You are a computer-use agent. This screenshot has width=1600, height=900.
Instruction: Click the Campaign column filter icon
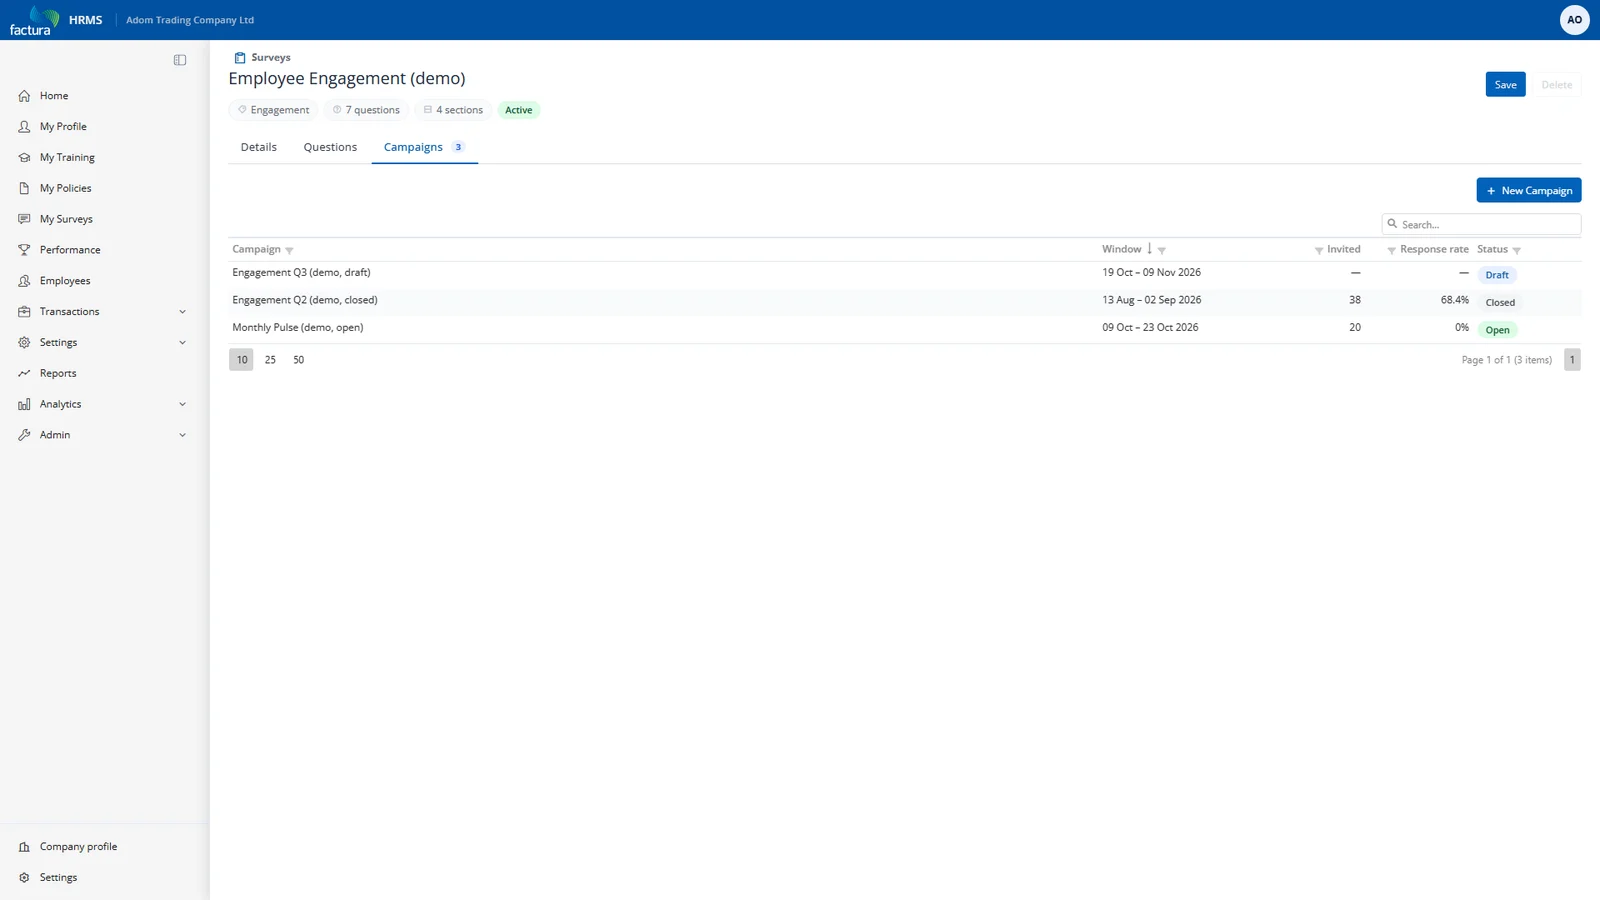289,250
